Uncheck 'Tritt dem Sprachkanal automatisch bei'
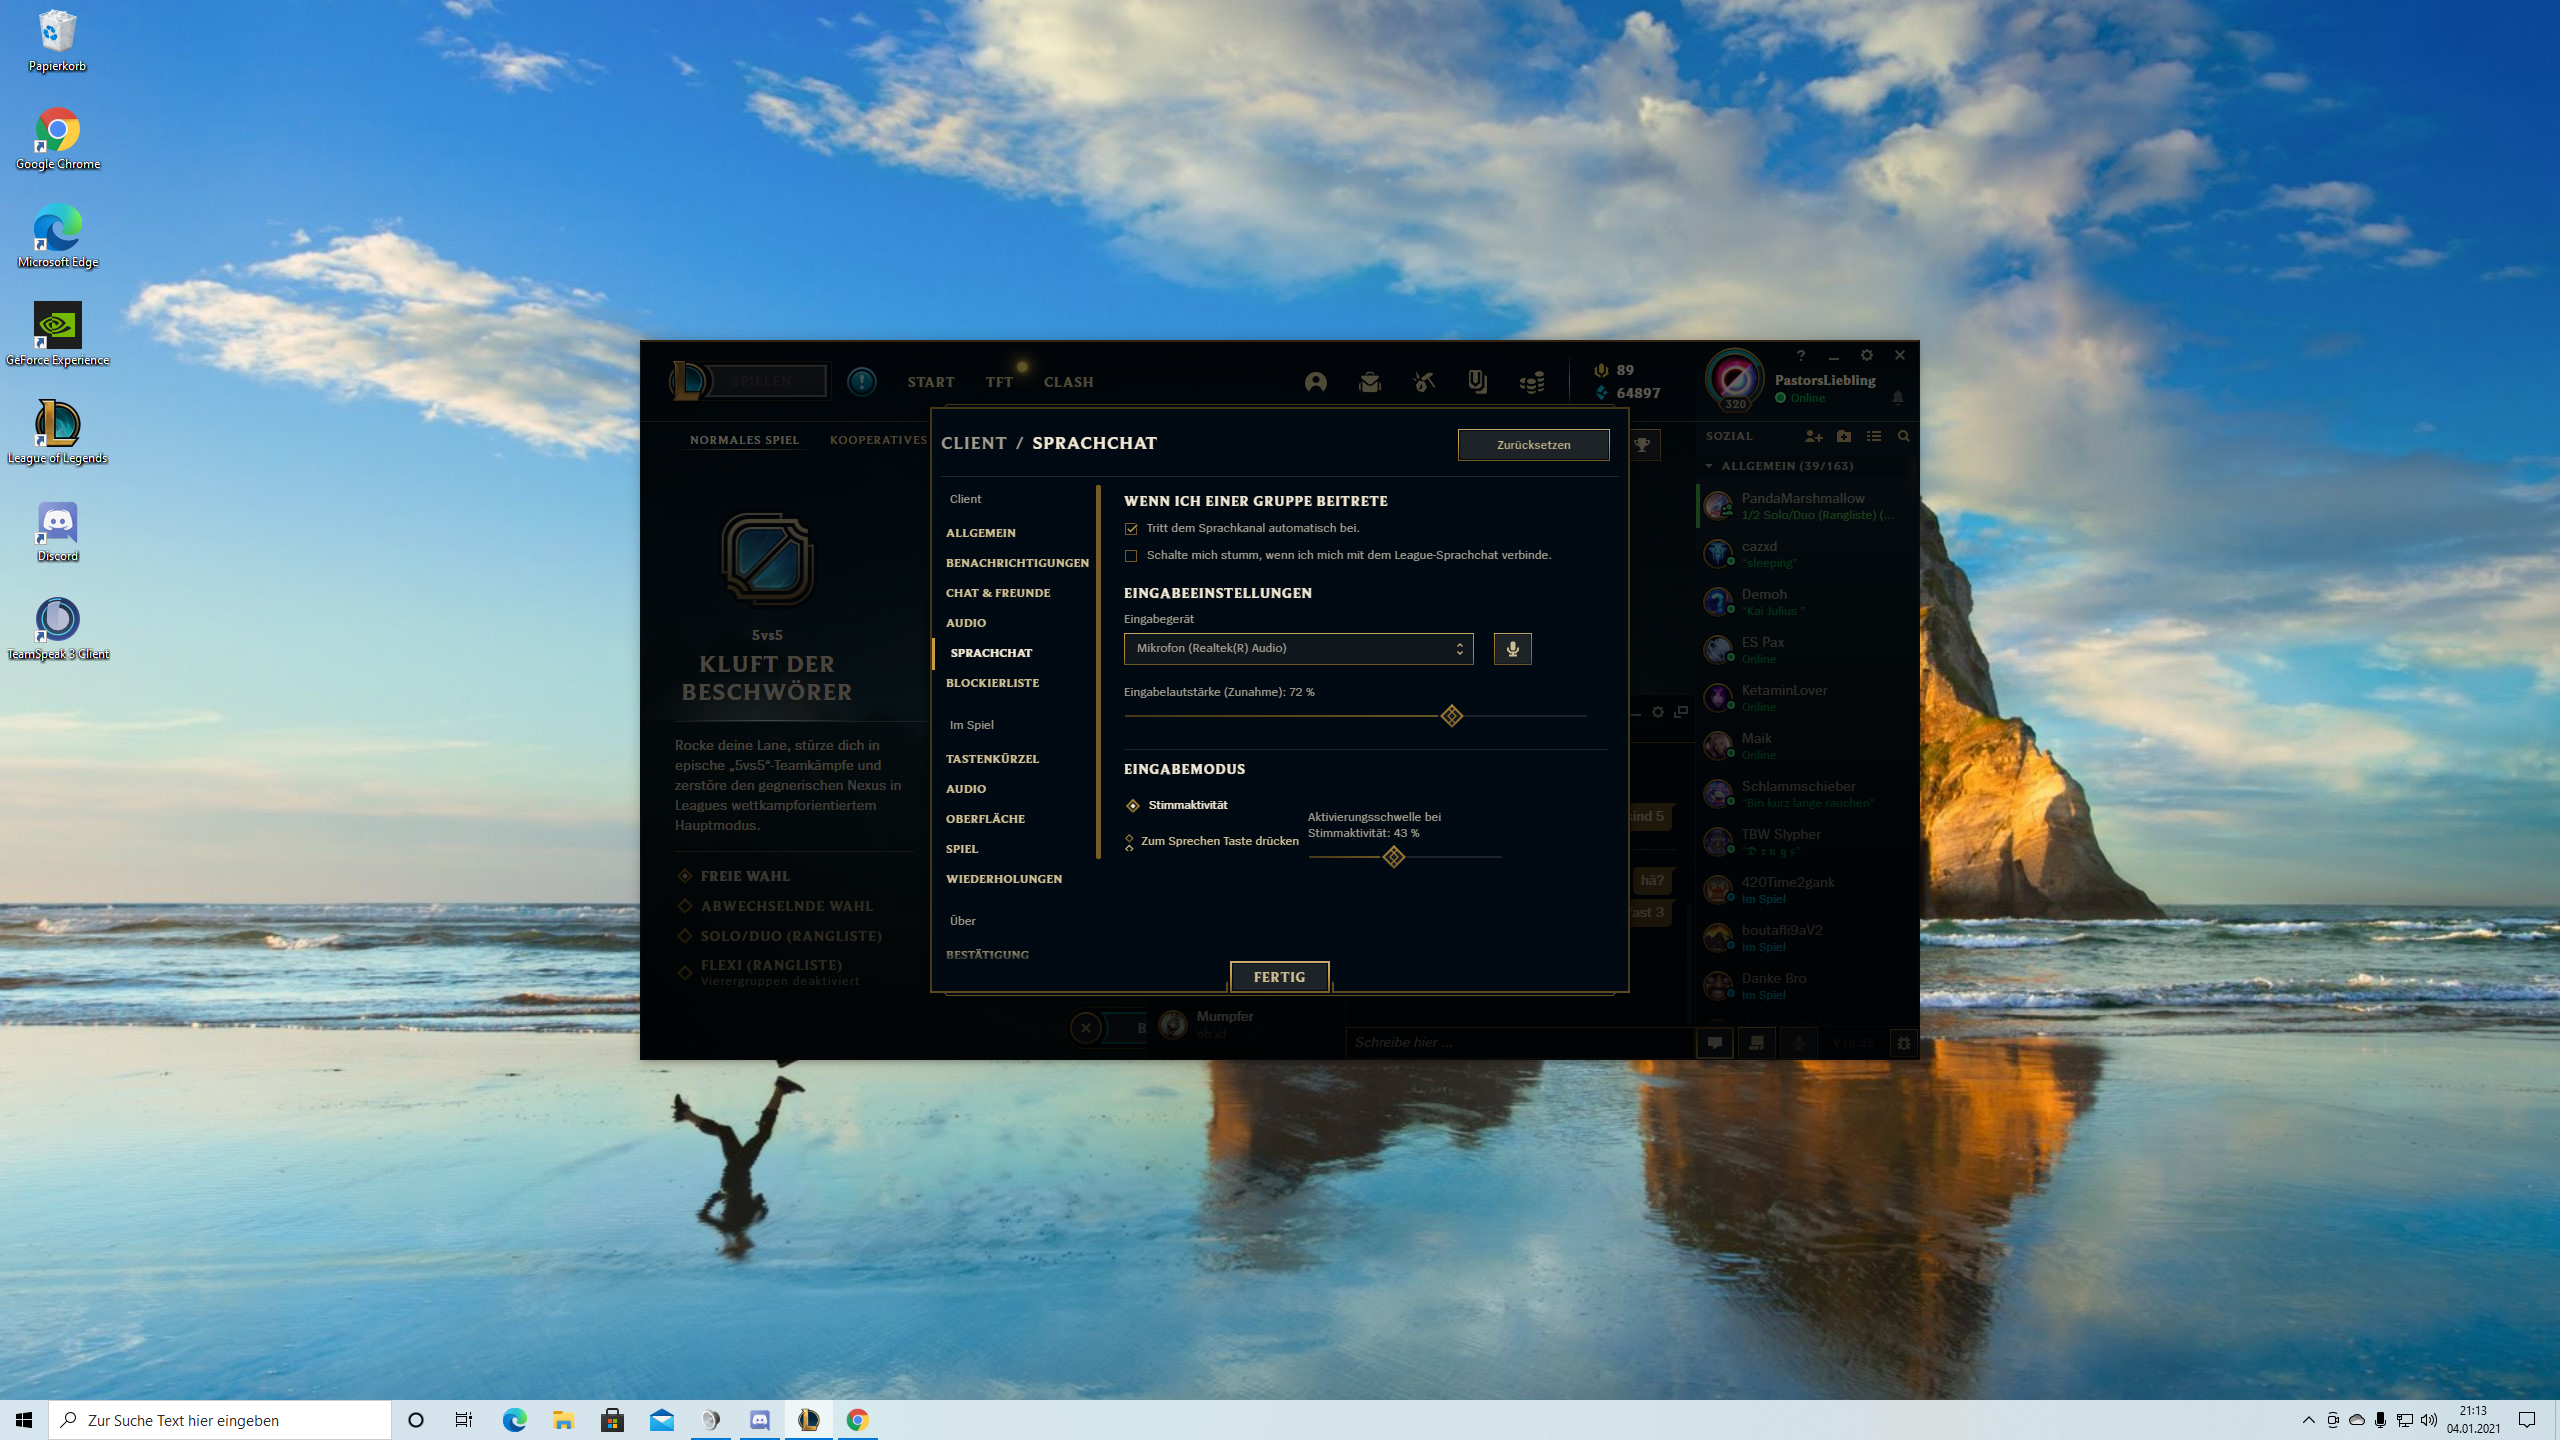This screenshot has width=2560, height=1440. [1131, 529]
